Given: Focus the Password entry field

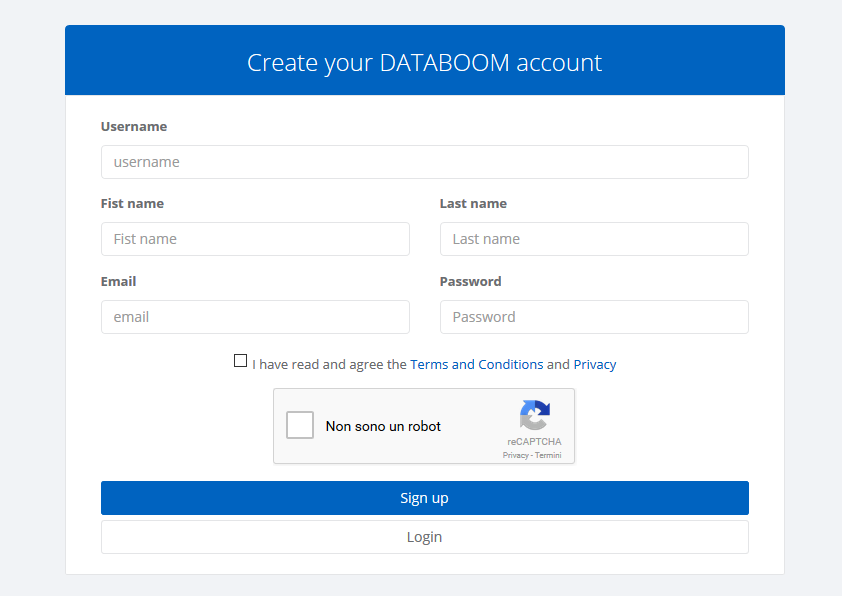Looking at the screenshot, I should (x=594, y=317).
